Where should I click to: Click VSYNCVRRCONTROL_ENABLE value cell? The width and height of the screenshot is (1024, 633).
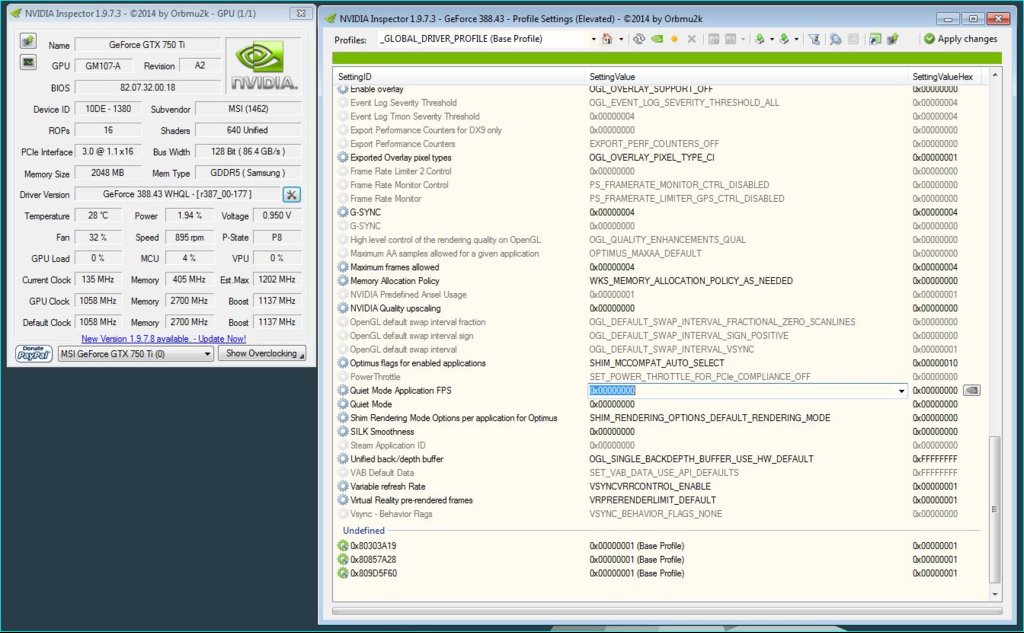pos(650,487)
